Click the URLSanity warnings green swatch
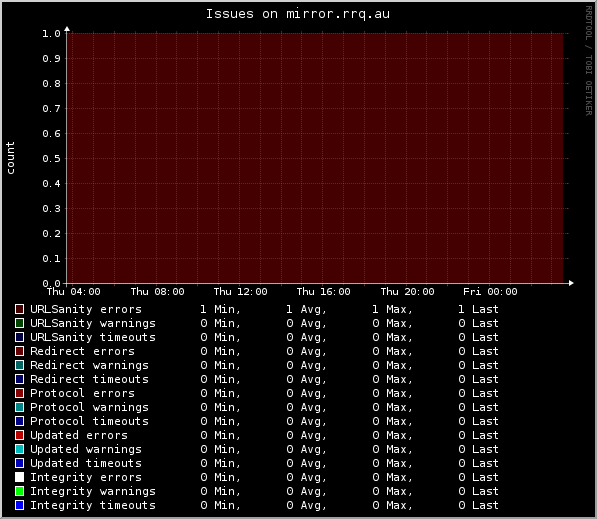Screen dimensions: 597x519 click(19, 323)
